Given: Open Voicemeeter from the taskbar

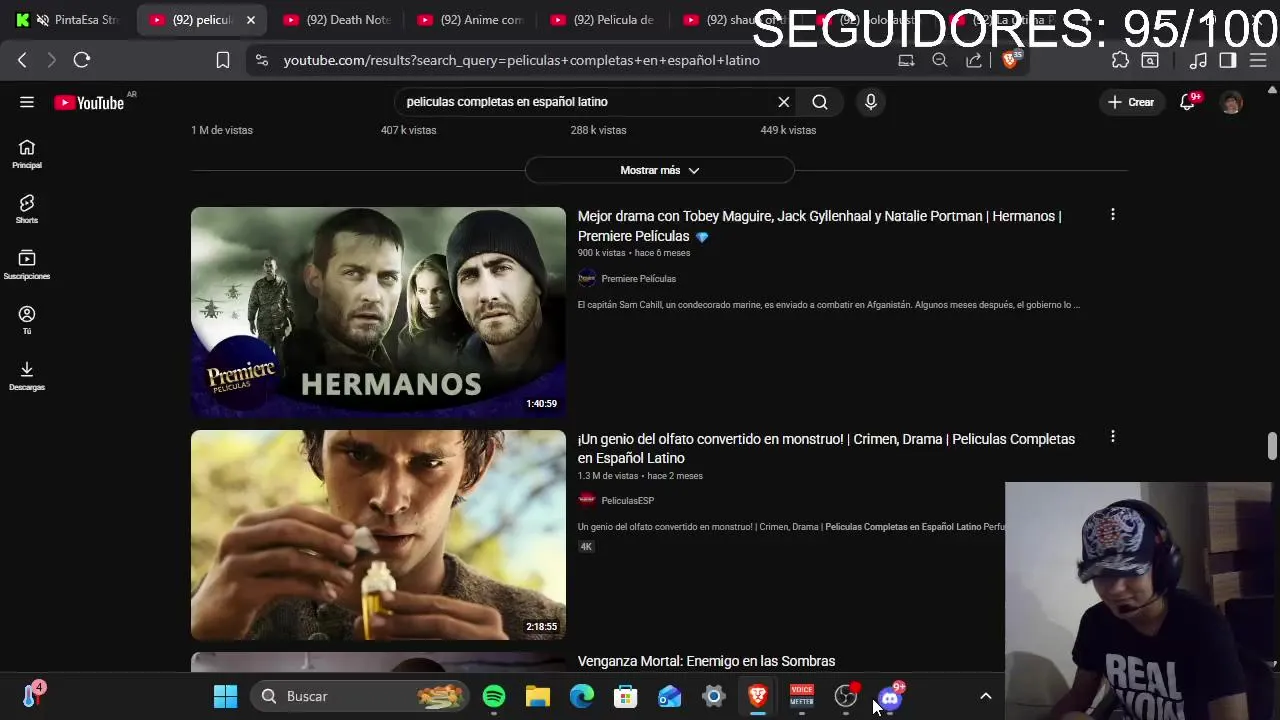Looking at the screenshot, I should tap(802, 696).
